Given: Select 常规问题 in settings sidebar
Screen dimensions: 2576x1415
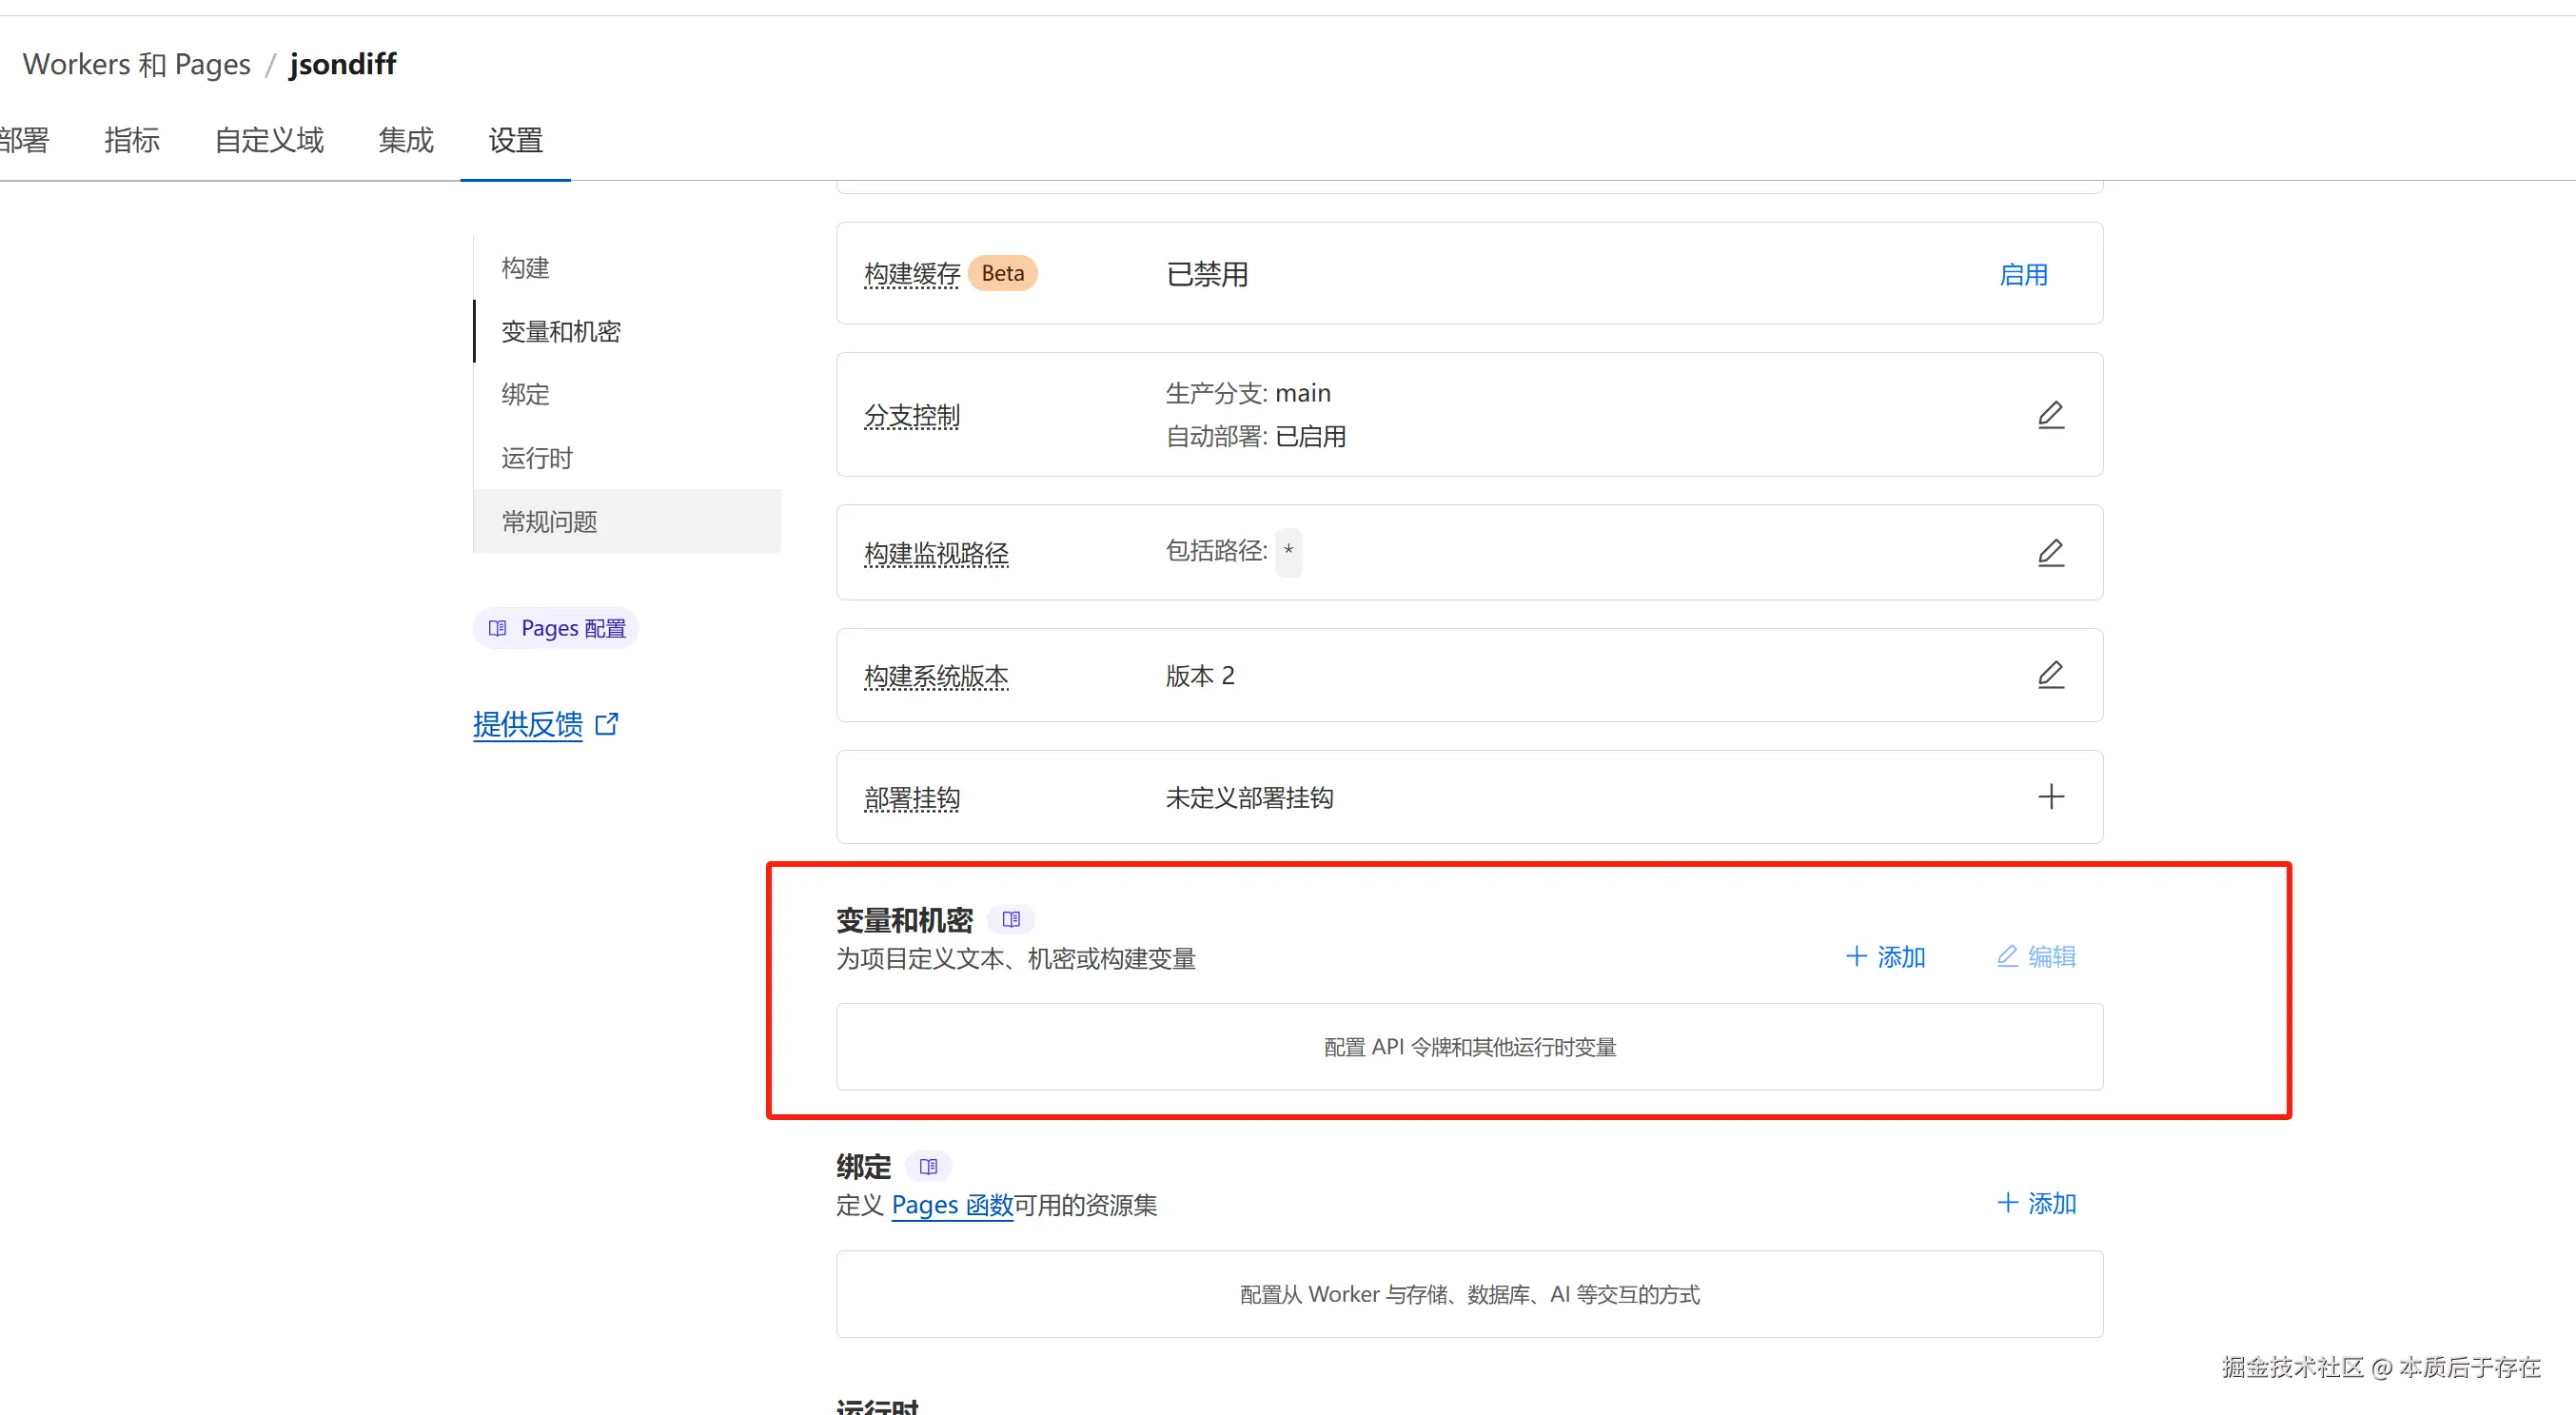Looking at the screenshot, I should pyautogui.click(x=549, y=521).
